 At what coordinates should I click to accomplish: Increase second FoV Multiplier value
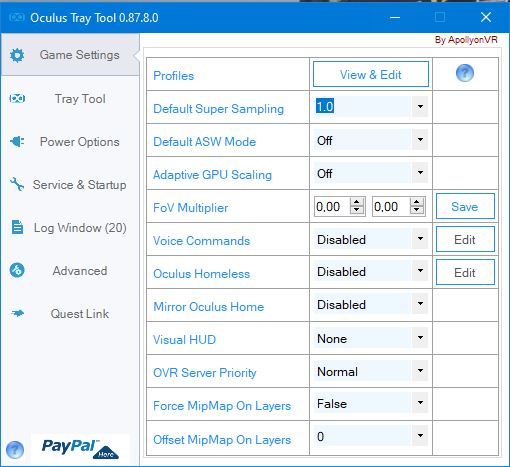coord(417,202)
